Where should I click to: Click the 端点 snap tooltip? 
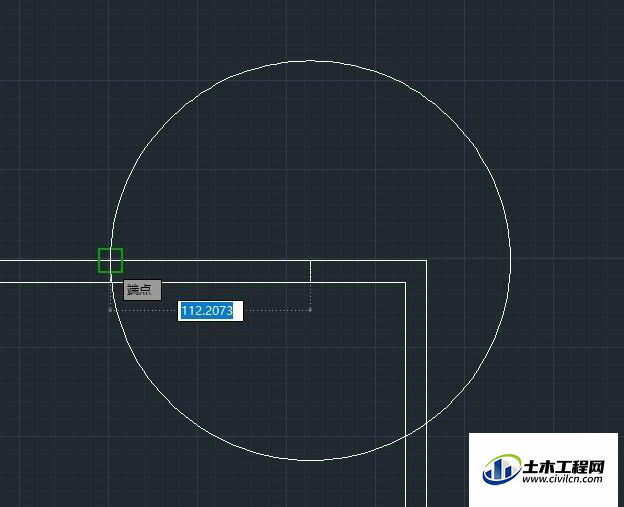click(142, 290)
